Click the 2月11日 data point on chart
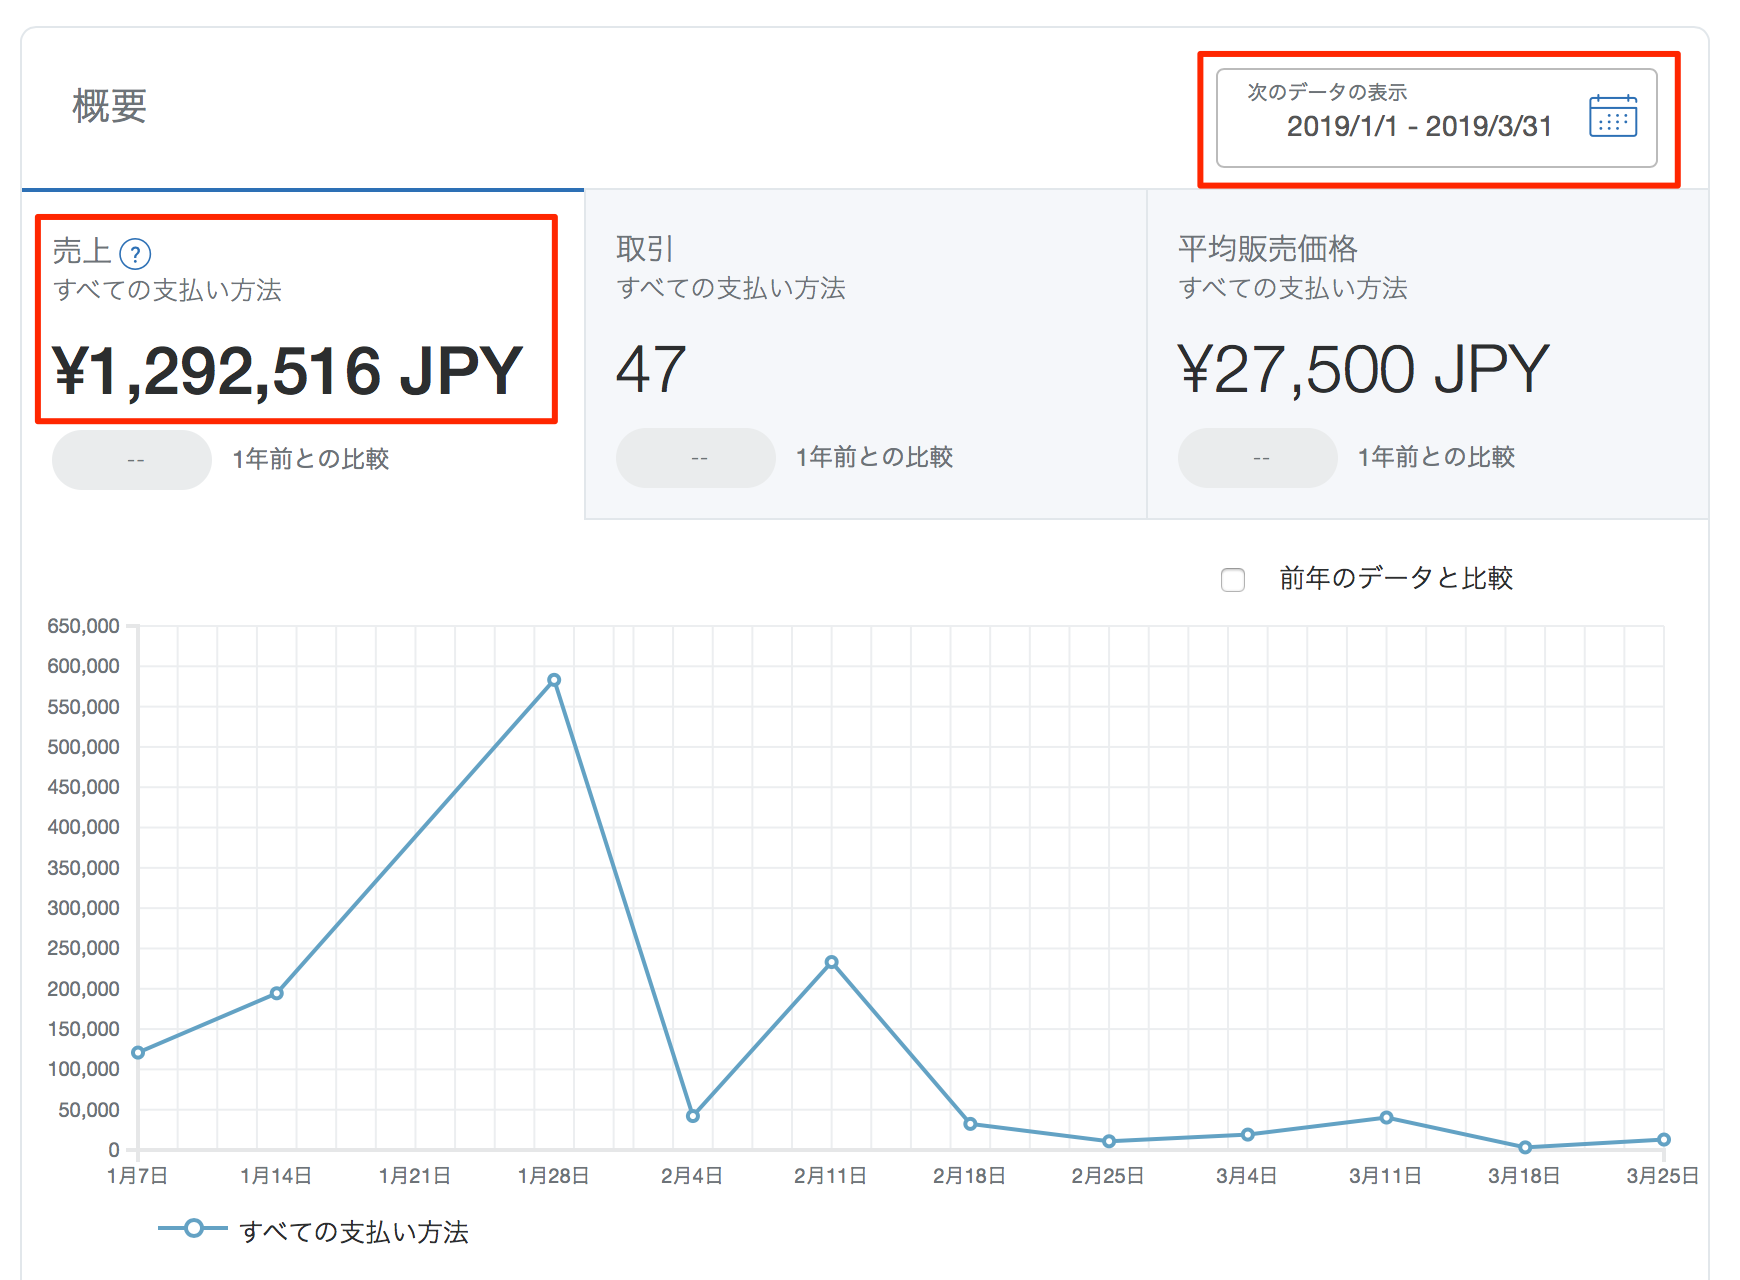The image size is (1740, 1280). [831, 963]
